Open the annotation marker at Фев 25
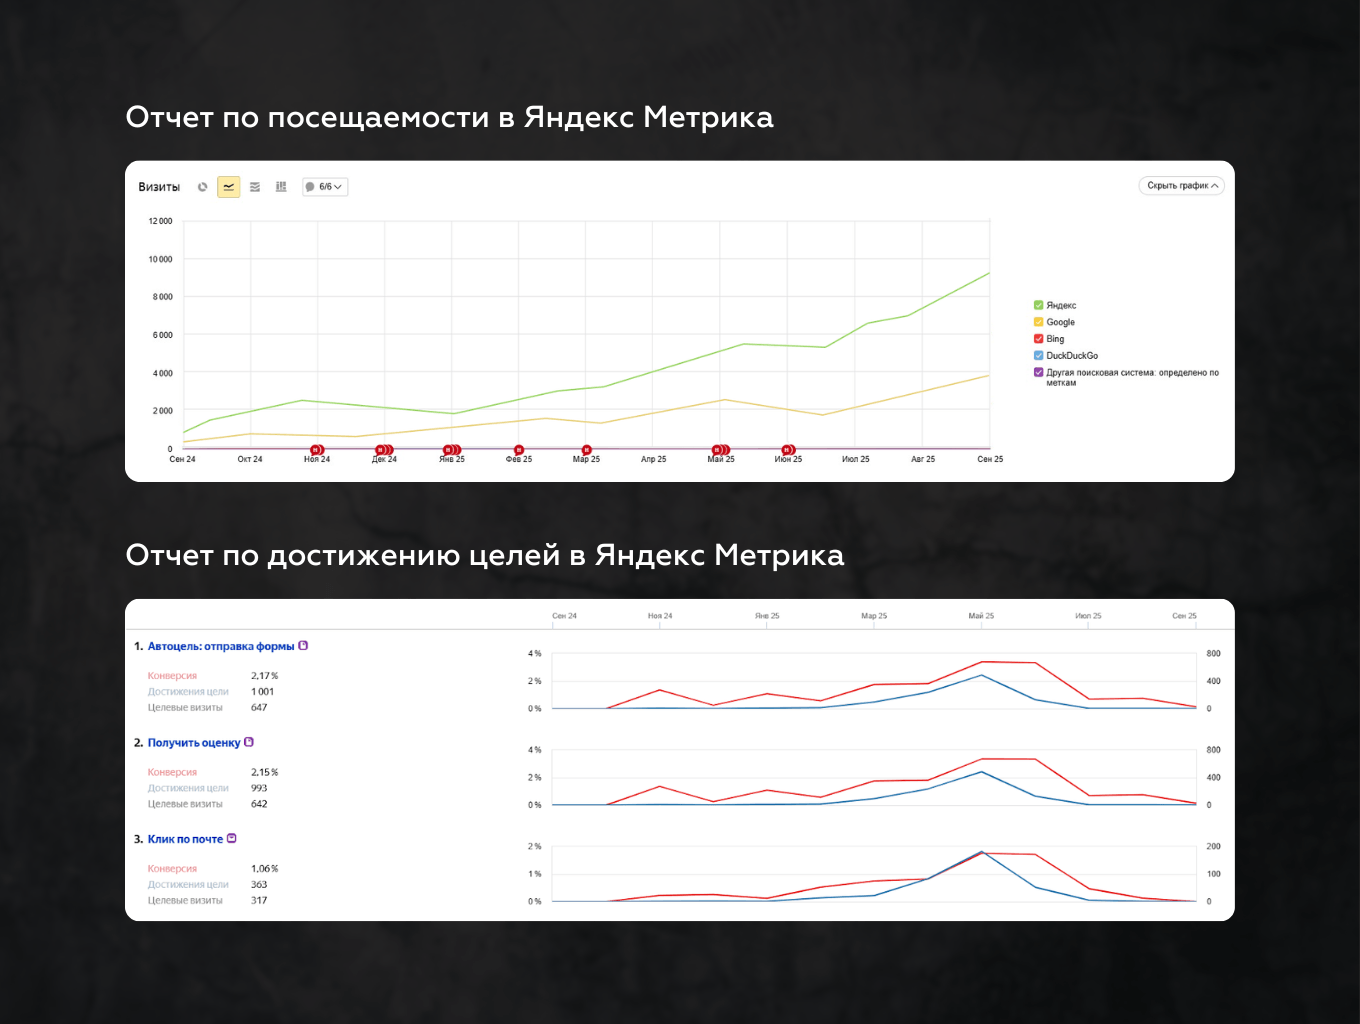Image resolution: width=1360 pixels, height=1024 pixels. [519, 450]
